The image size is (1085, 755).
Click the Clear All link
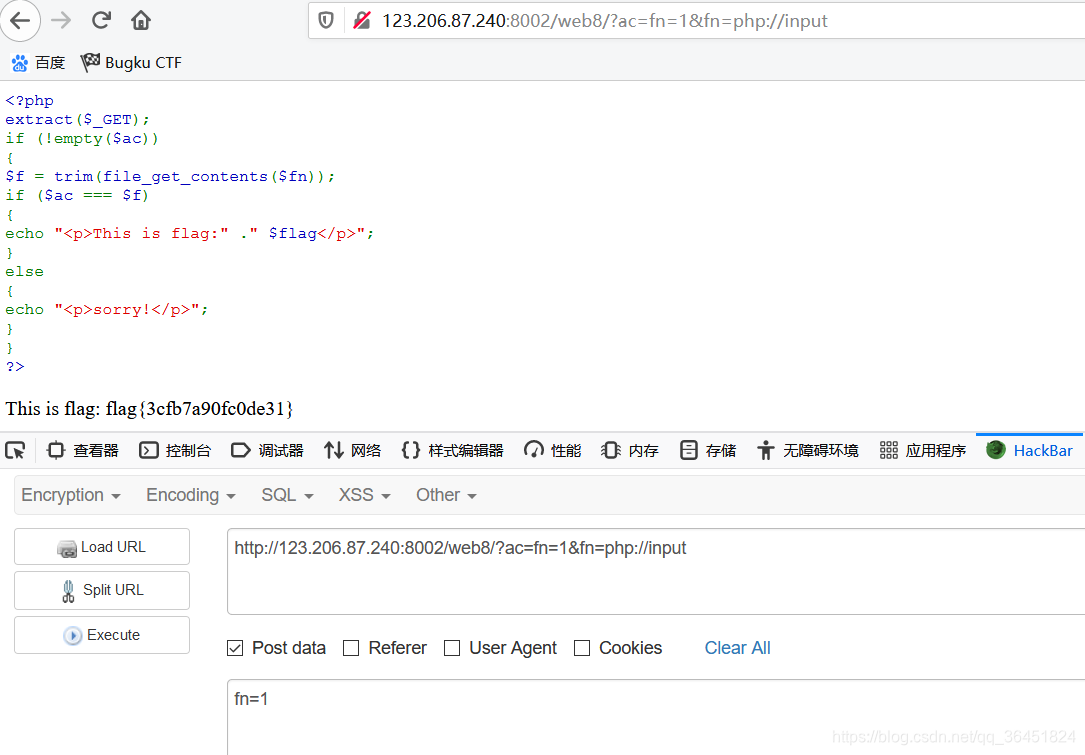pyautogui.click(x=737, y=648)
